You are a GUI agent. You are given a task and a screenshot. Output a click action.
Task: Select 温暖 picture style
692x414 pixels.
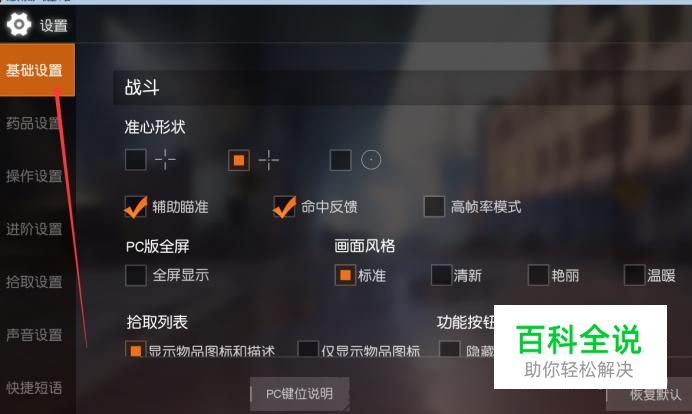(635, 275)
